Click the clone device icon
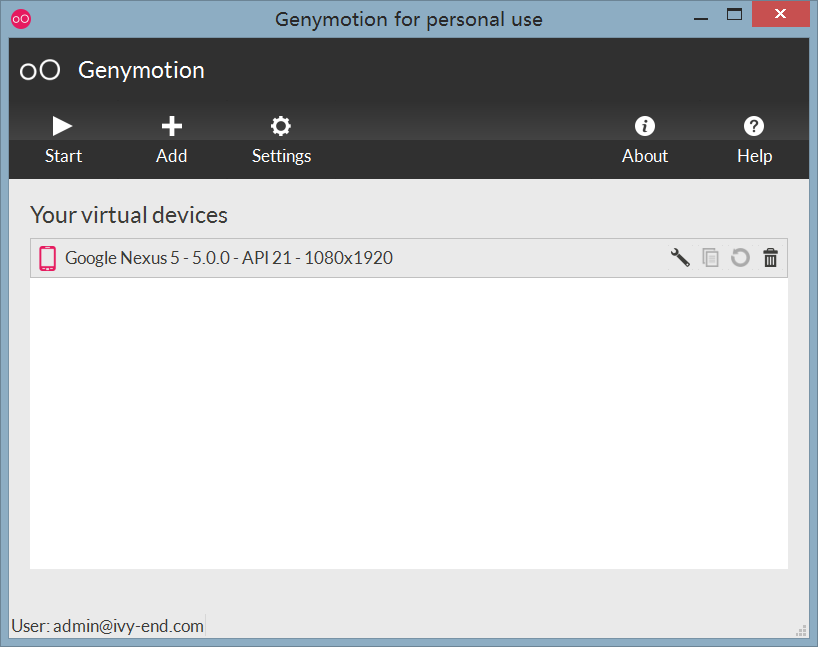 point(710,258)
